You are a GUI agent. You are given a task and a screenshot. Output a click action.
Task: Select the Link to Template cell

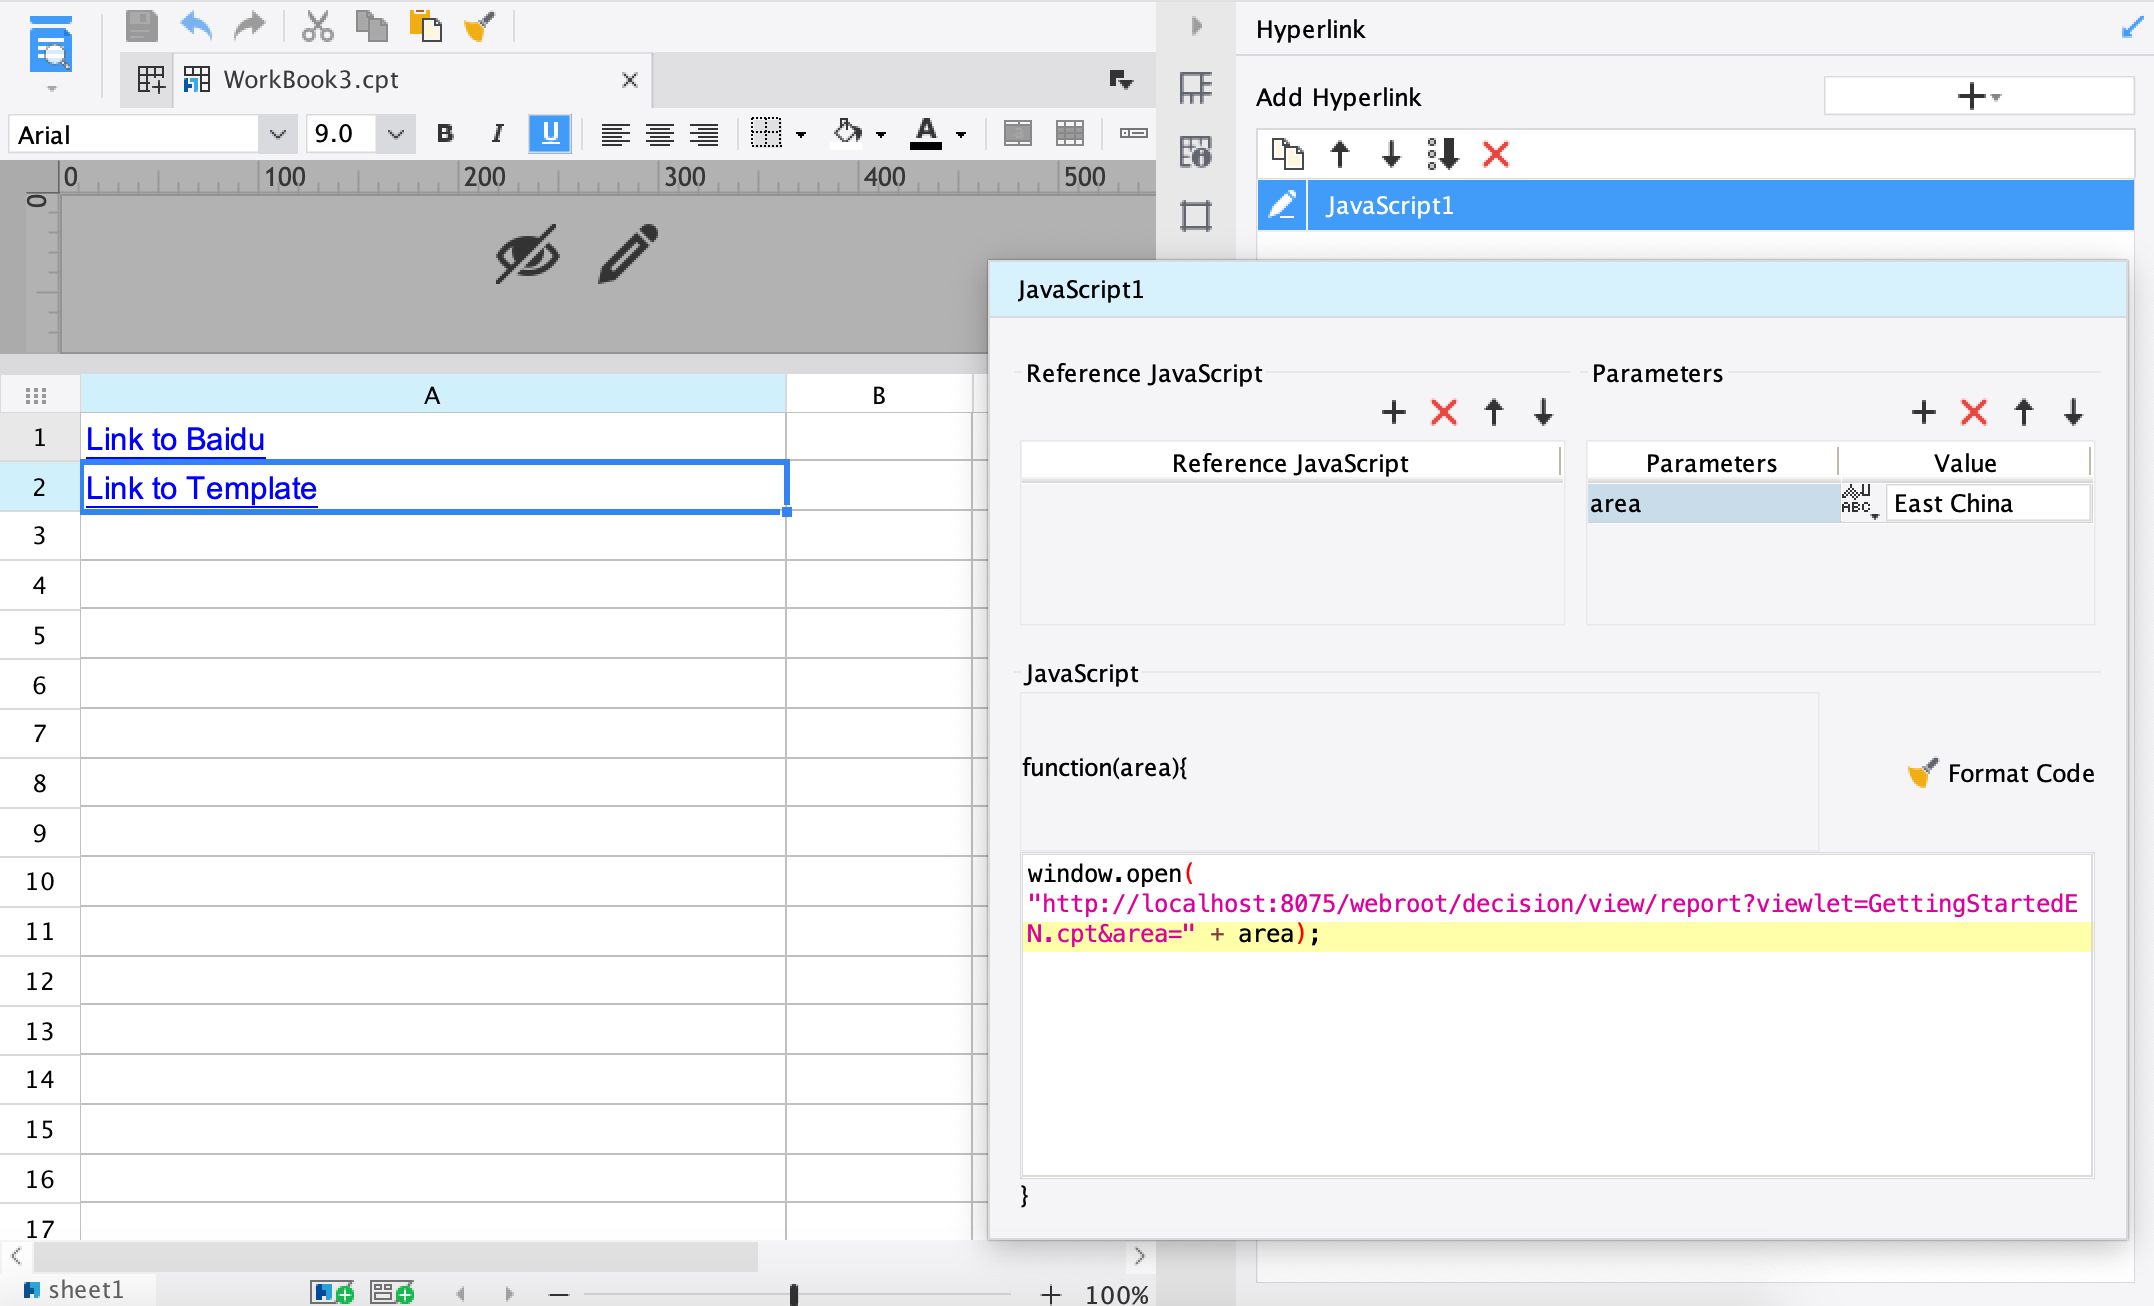pyautogui.click(x=433, y=487)
